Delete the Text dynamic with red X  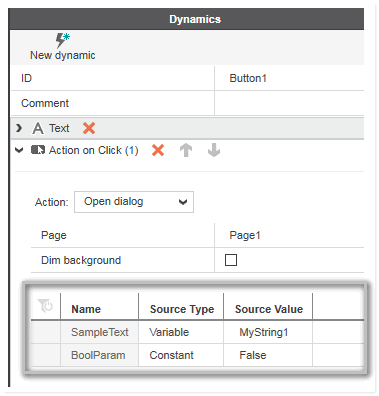pos(89,128)
